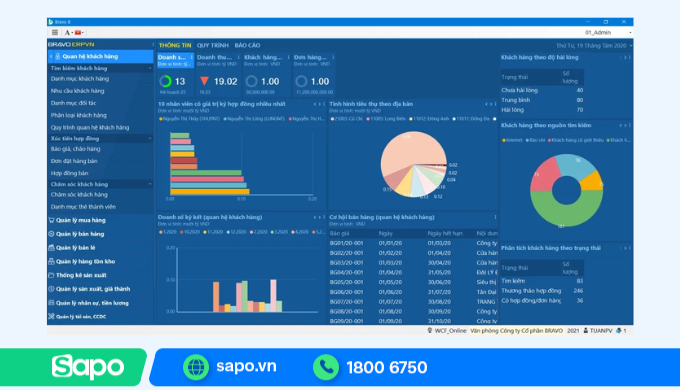Click the Quản lý nhân sự, tiền lương icon
The height and width of the screenshot is (390, 680).
51,303
